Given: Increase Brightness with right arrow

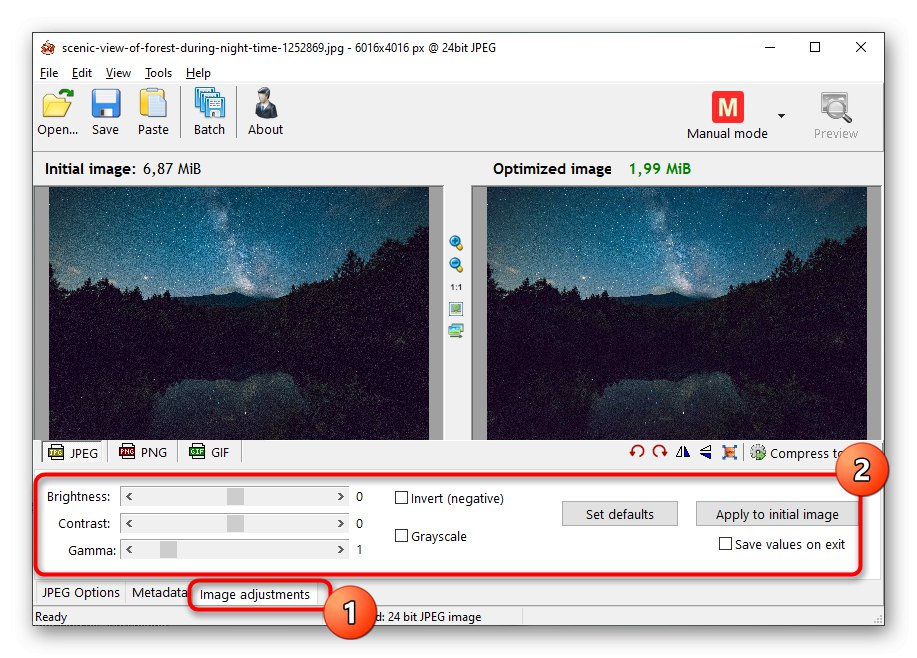Looking at the screenshot, I should 340,497.
